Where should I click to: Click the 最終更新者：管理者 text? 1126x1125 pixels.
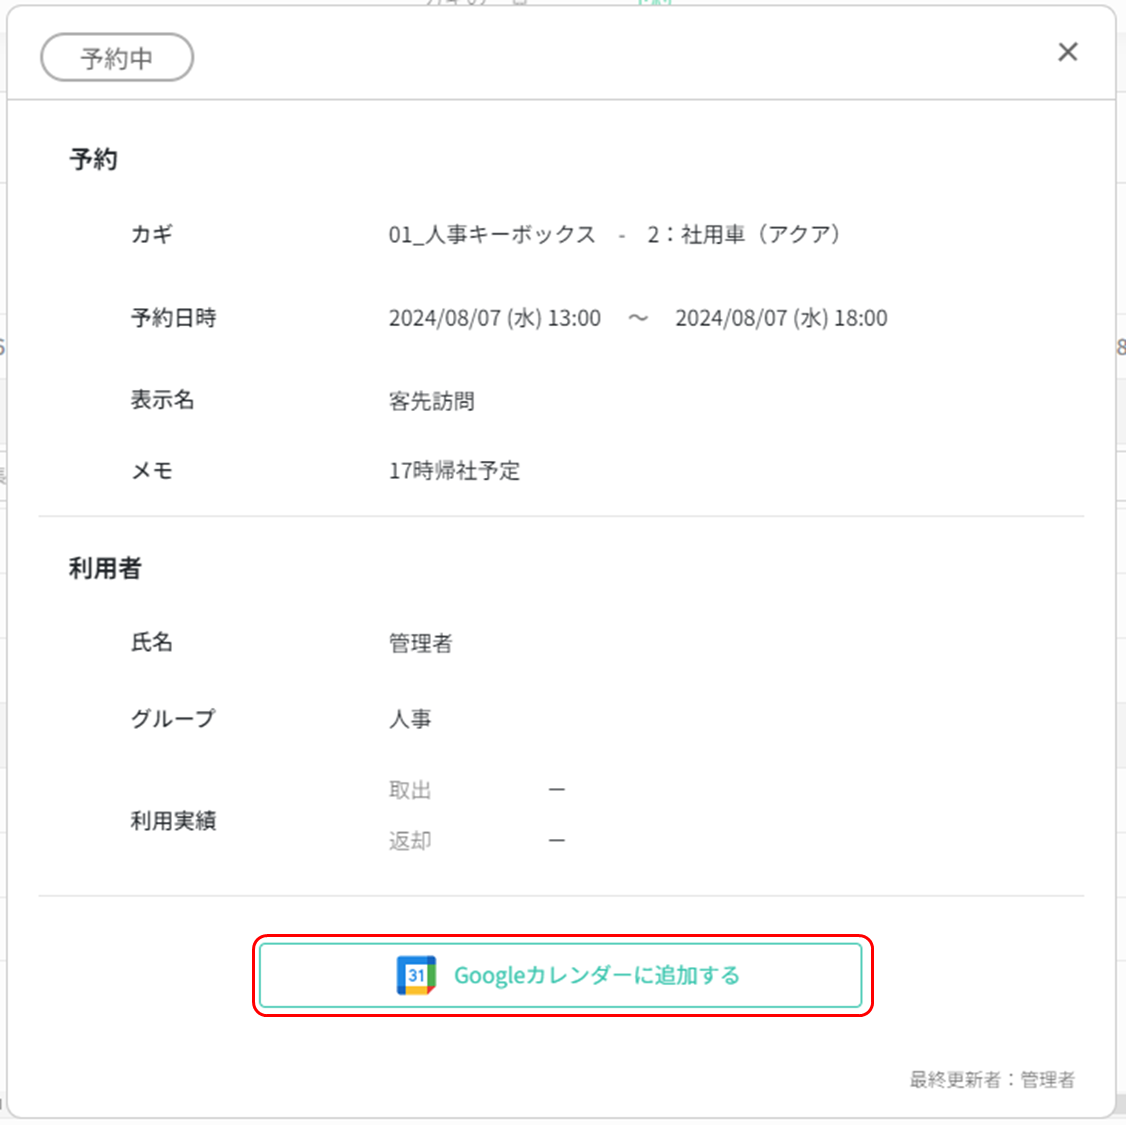pyautogui.click(x=994, y=1078)
